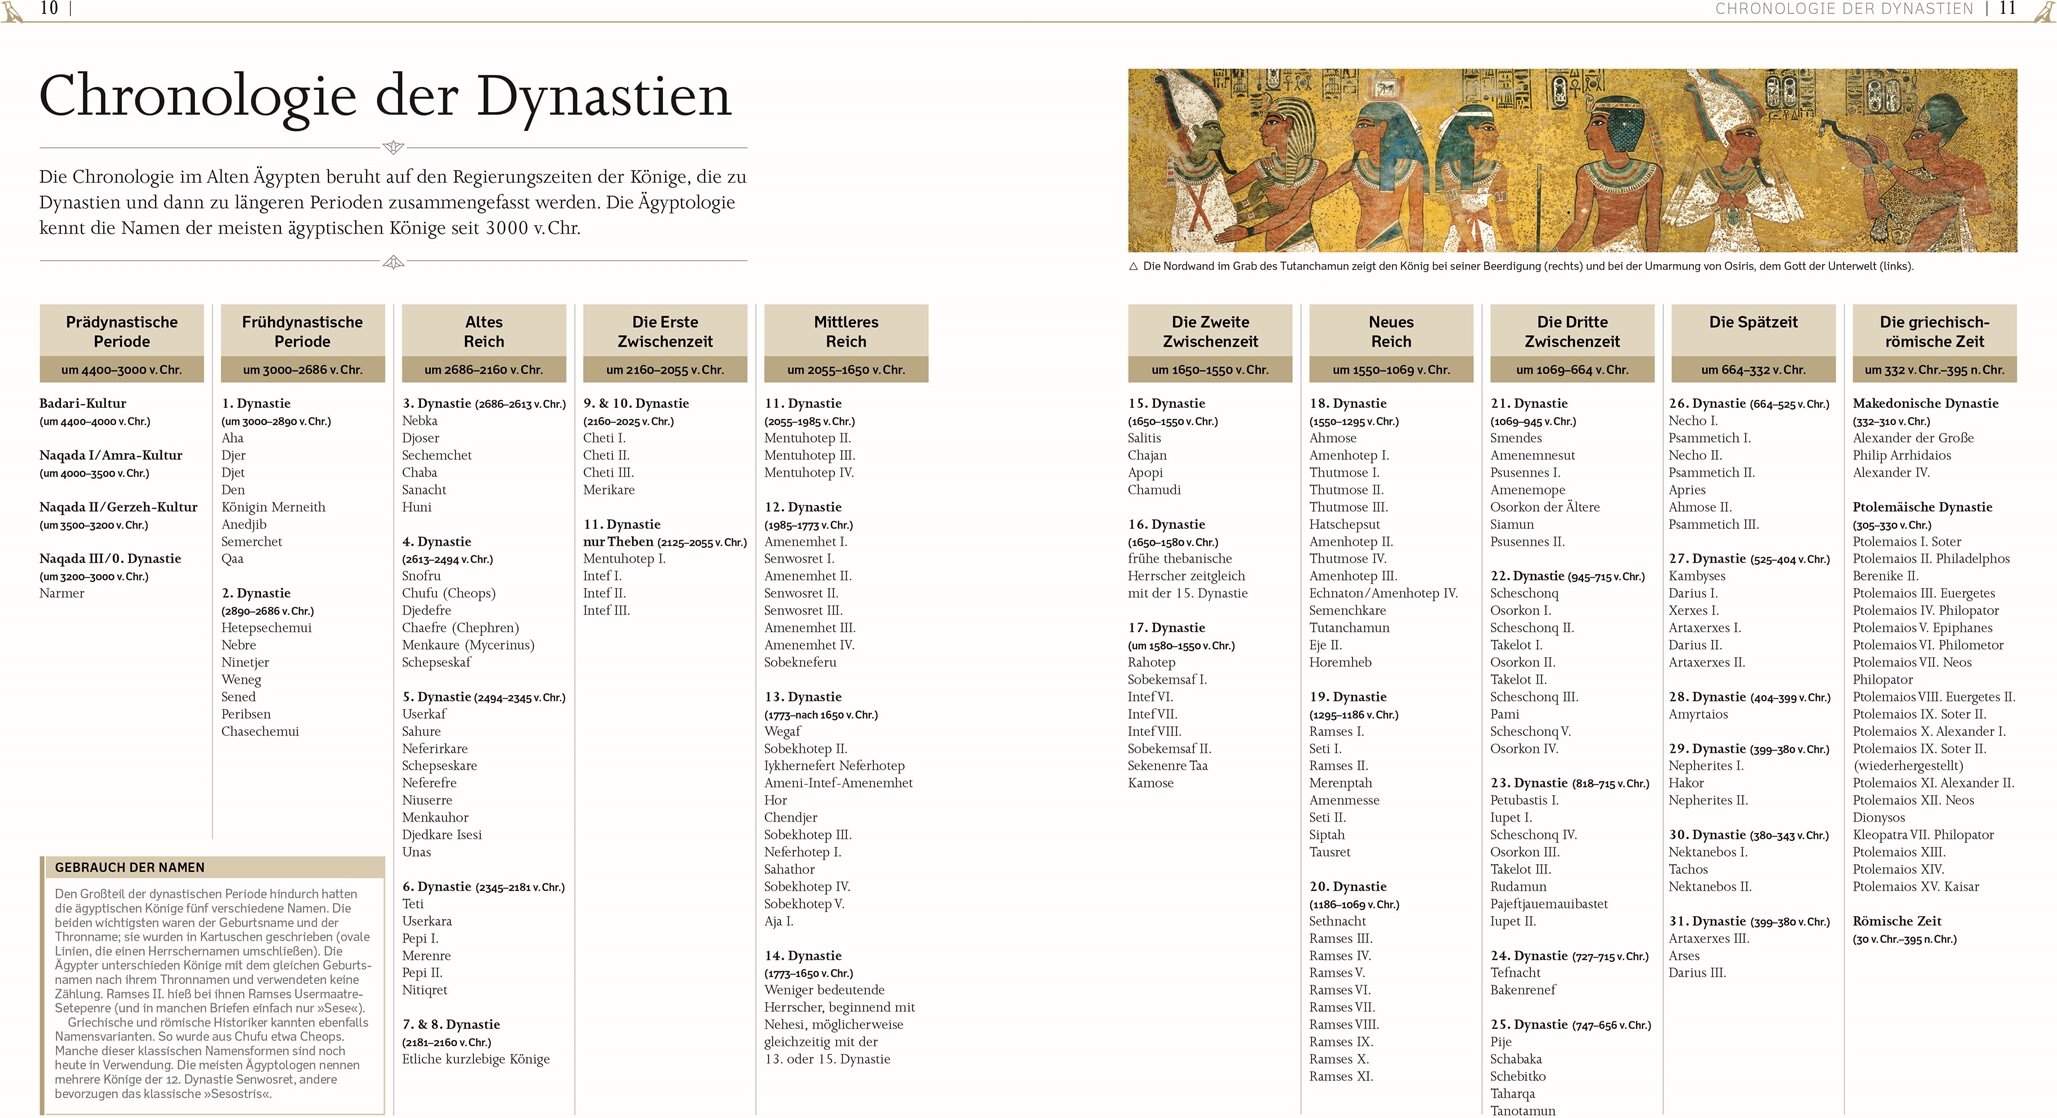Click 'Königin Merneith' in 1. Dynastie
2057x1118 pixels.
[x=273, y=507]
